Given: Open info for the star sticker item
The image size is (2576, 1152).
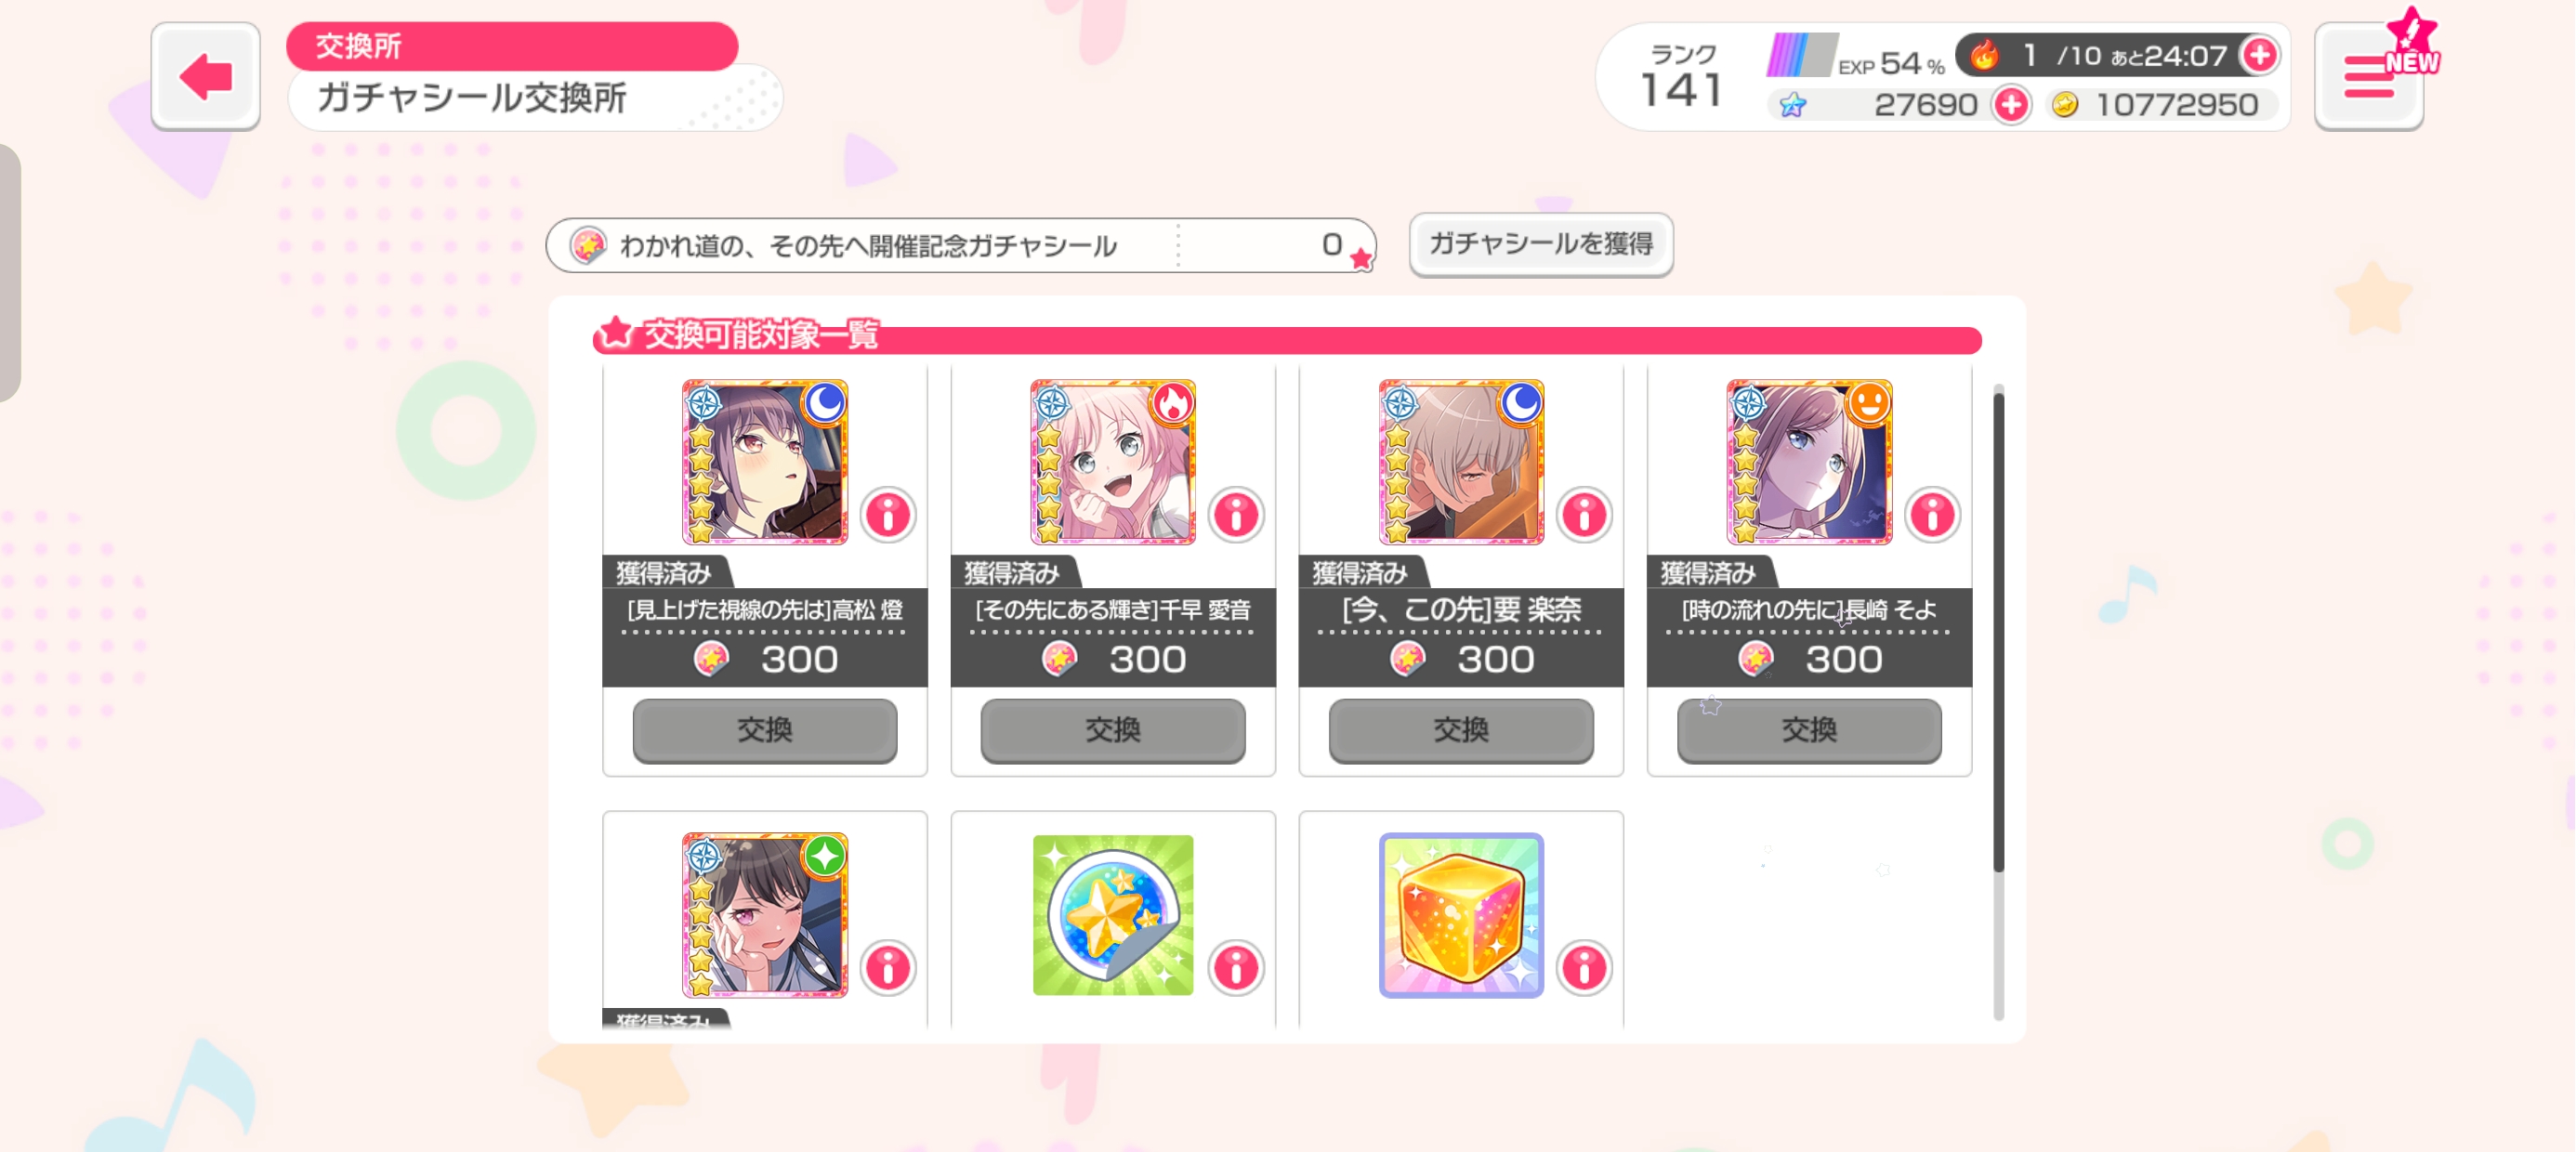Looking at the screenshot, I should click(1236, 967).
